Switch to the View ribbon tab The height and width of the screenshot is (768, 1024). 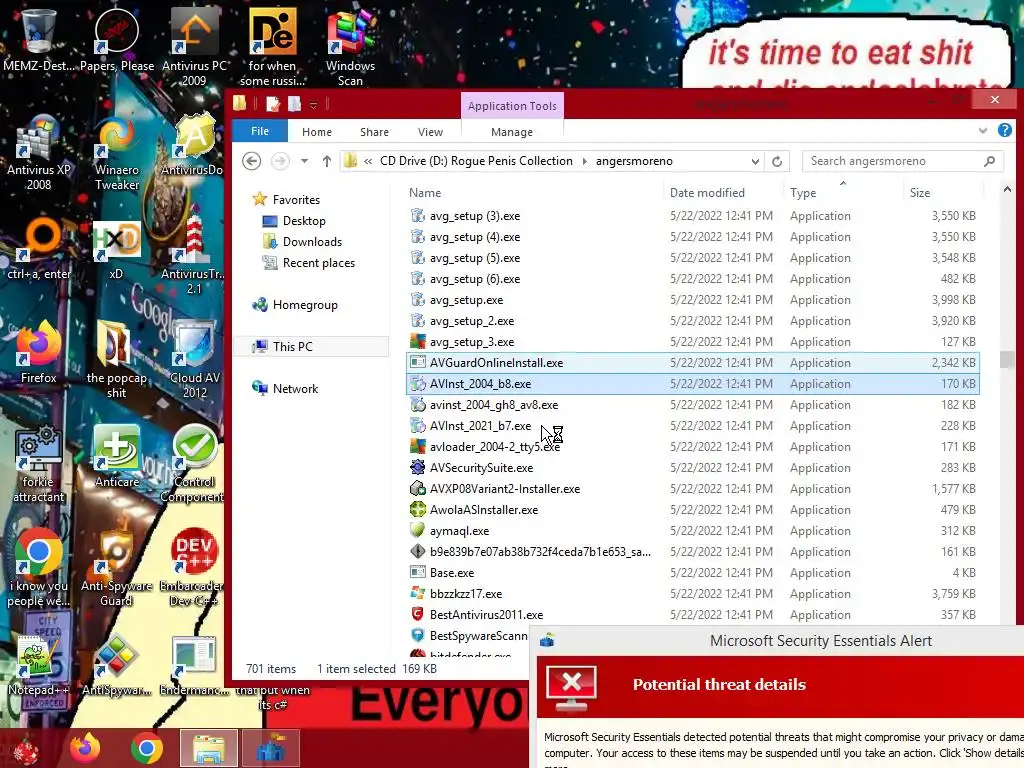click(x=430, y=132)
